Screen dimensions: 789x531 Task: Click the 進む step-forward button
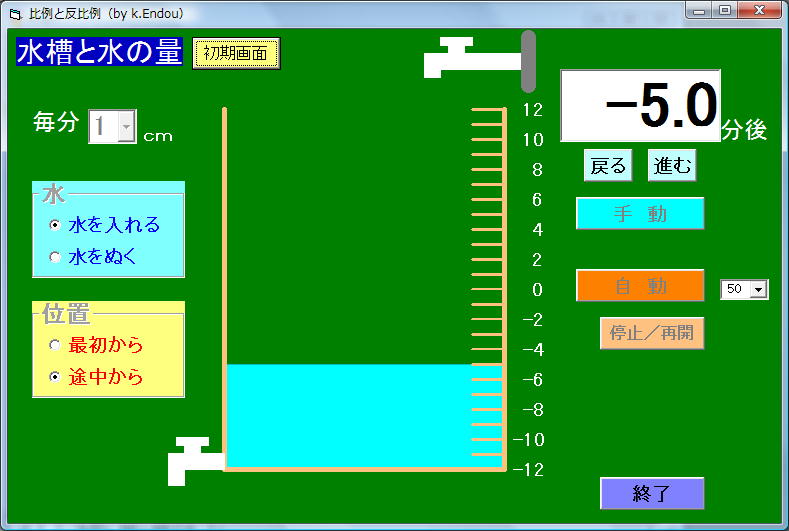pos(672,165)
